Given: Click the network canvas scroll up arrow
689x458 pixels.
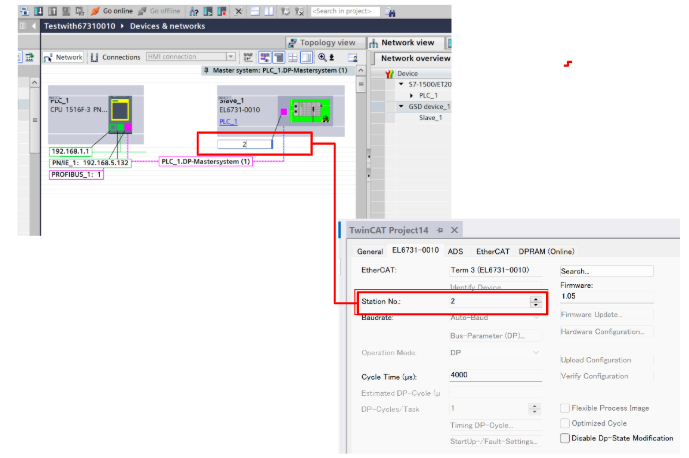Looking at the screenshot, I should tap(360, 70).
